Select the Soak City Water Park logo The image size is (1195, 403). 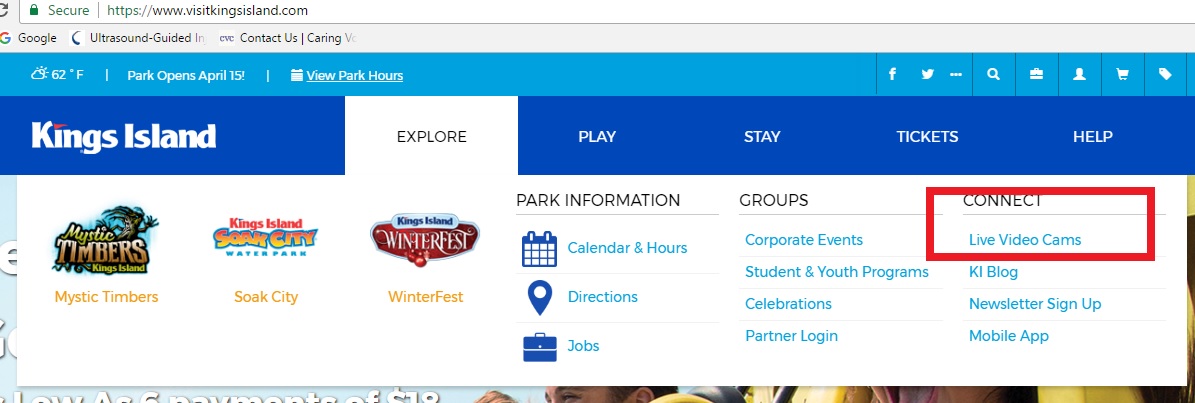(x=266, y=237)
